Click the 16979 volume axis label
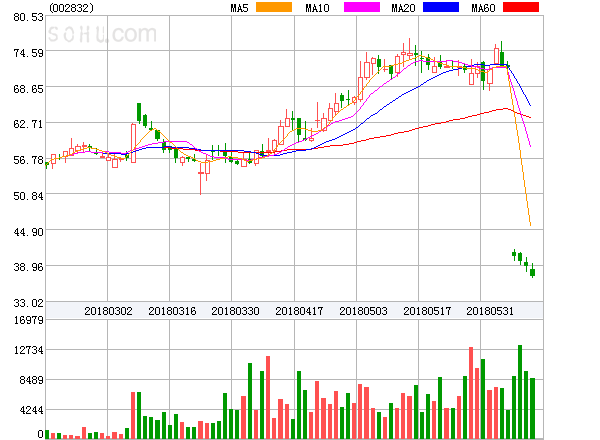This screenshot has width=600, height=440. (x=28, y=320)
